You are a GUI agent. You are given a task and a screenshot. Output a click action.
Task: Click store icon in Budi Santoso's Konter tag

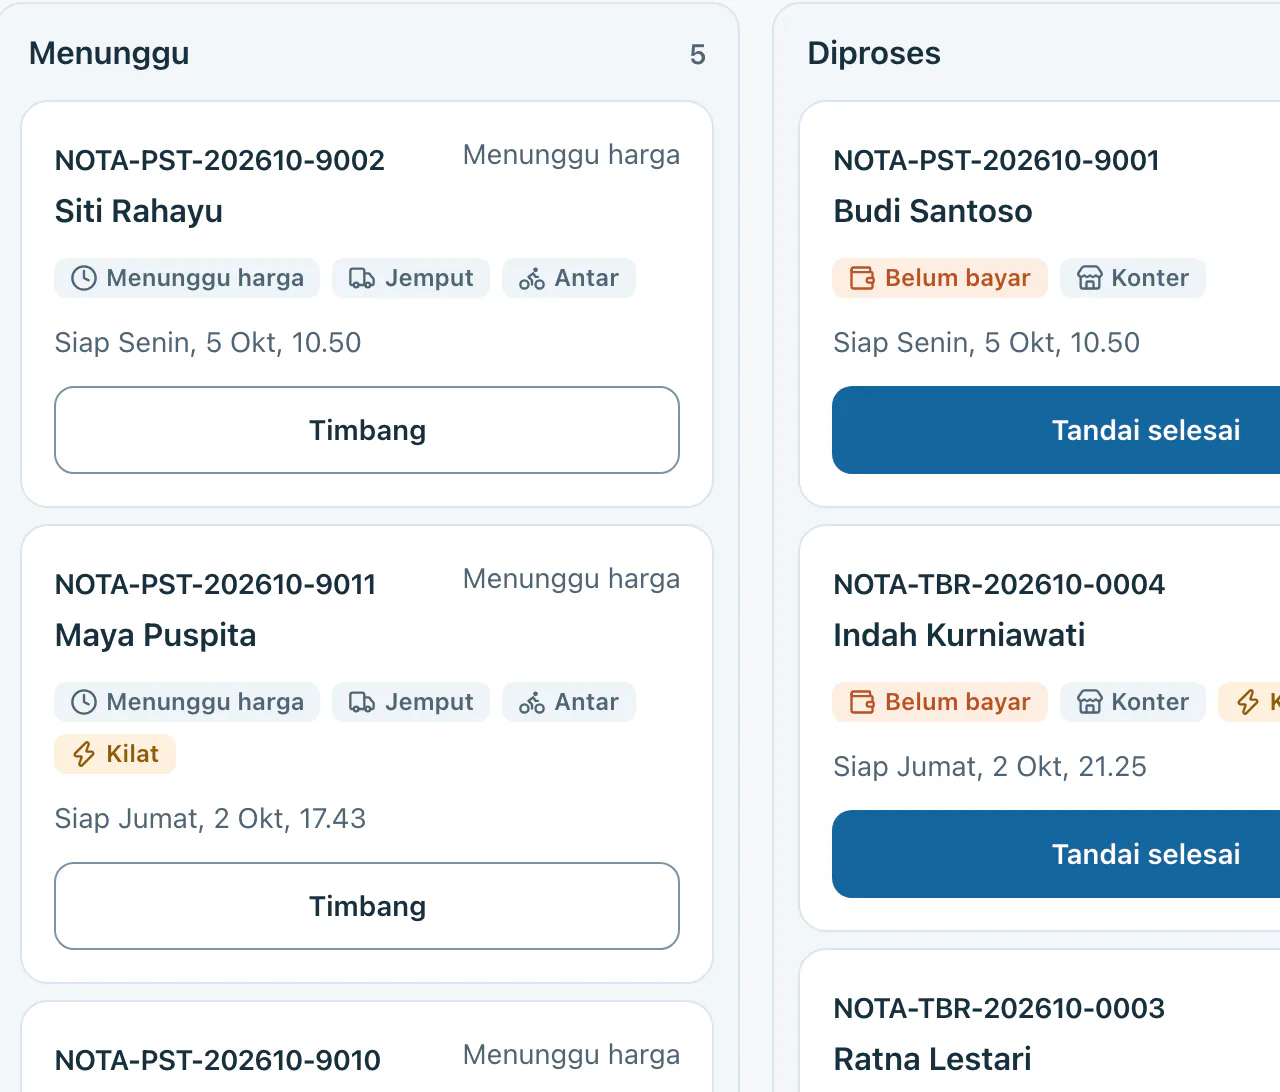coord(1089,278)
